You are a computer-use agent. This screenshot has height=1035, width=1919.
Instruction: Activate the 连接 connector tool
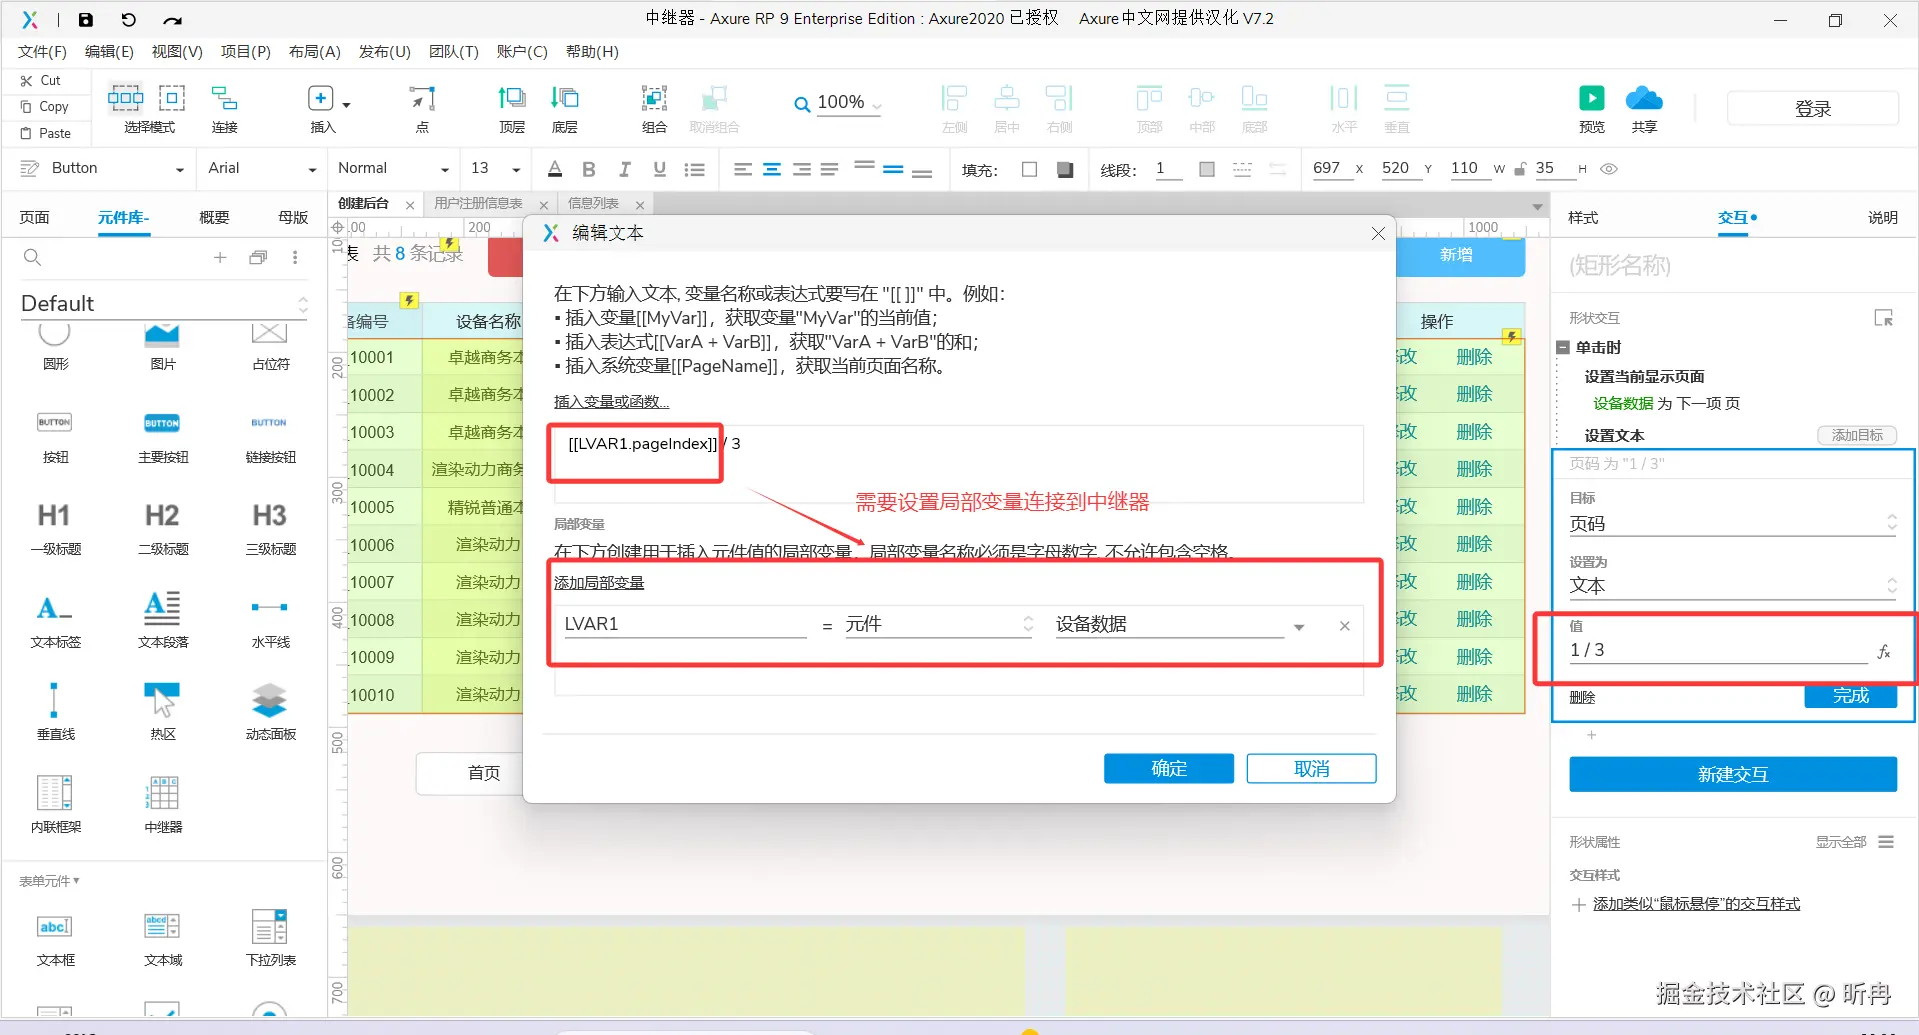click(x=224, y=108)
